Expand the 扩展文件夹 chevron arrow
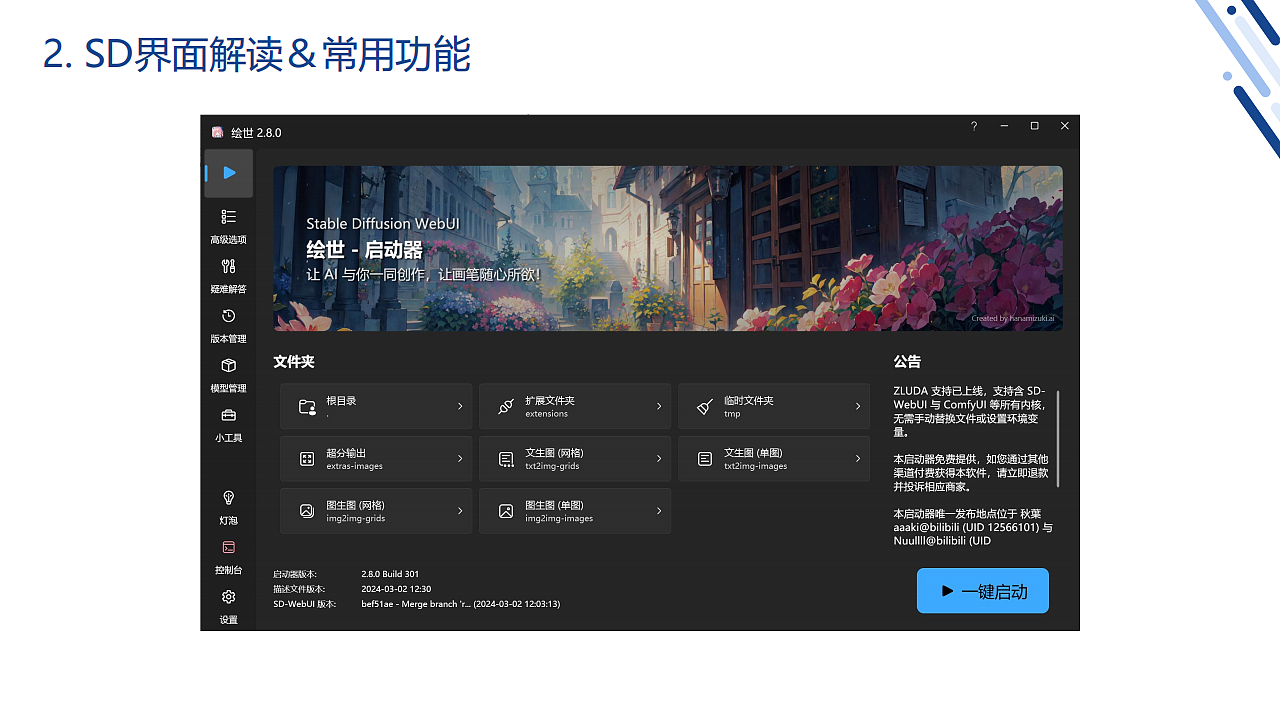Viewport: 1280px width, 720px height. (x=659, y=406)
